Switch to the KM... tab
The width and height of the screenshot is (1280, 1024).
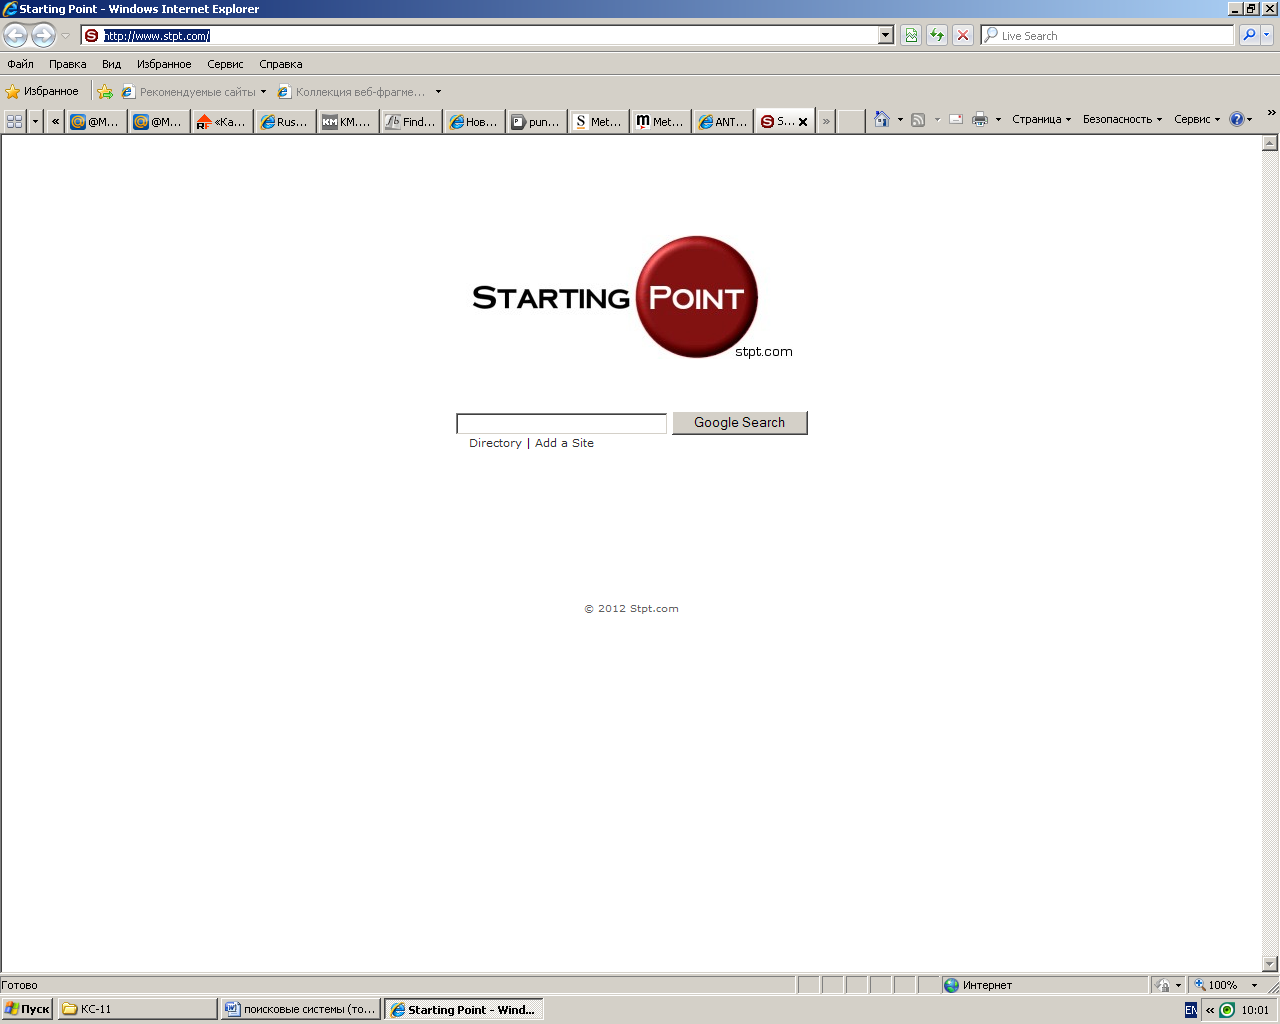(348, 121)
